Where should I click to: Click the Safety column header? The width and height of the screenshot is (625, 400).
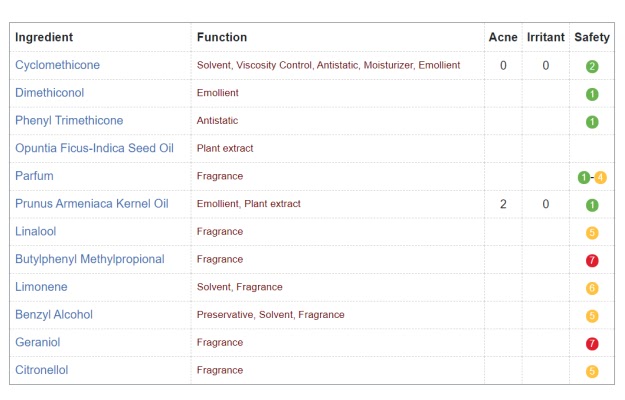592,37
